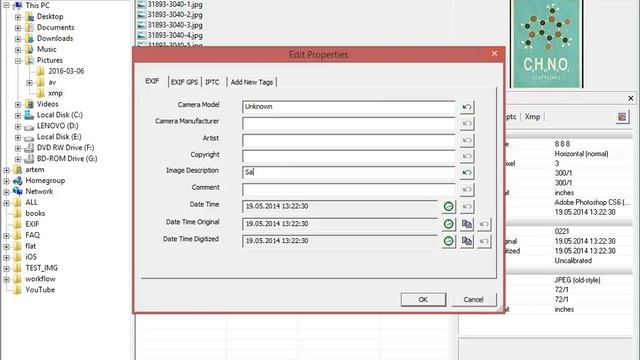Select the Xmp tab in metadata panel
The height and width of the screenshot is (360, 640).
tap(532, 117)
